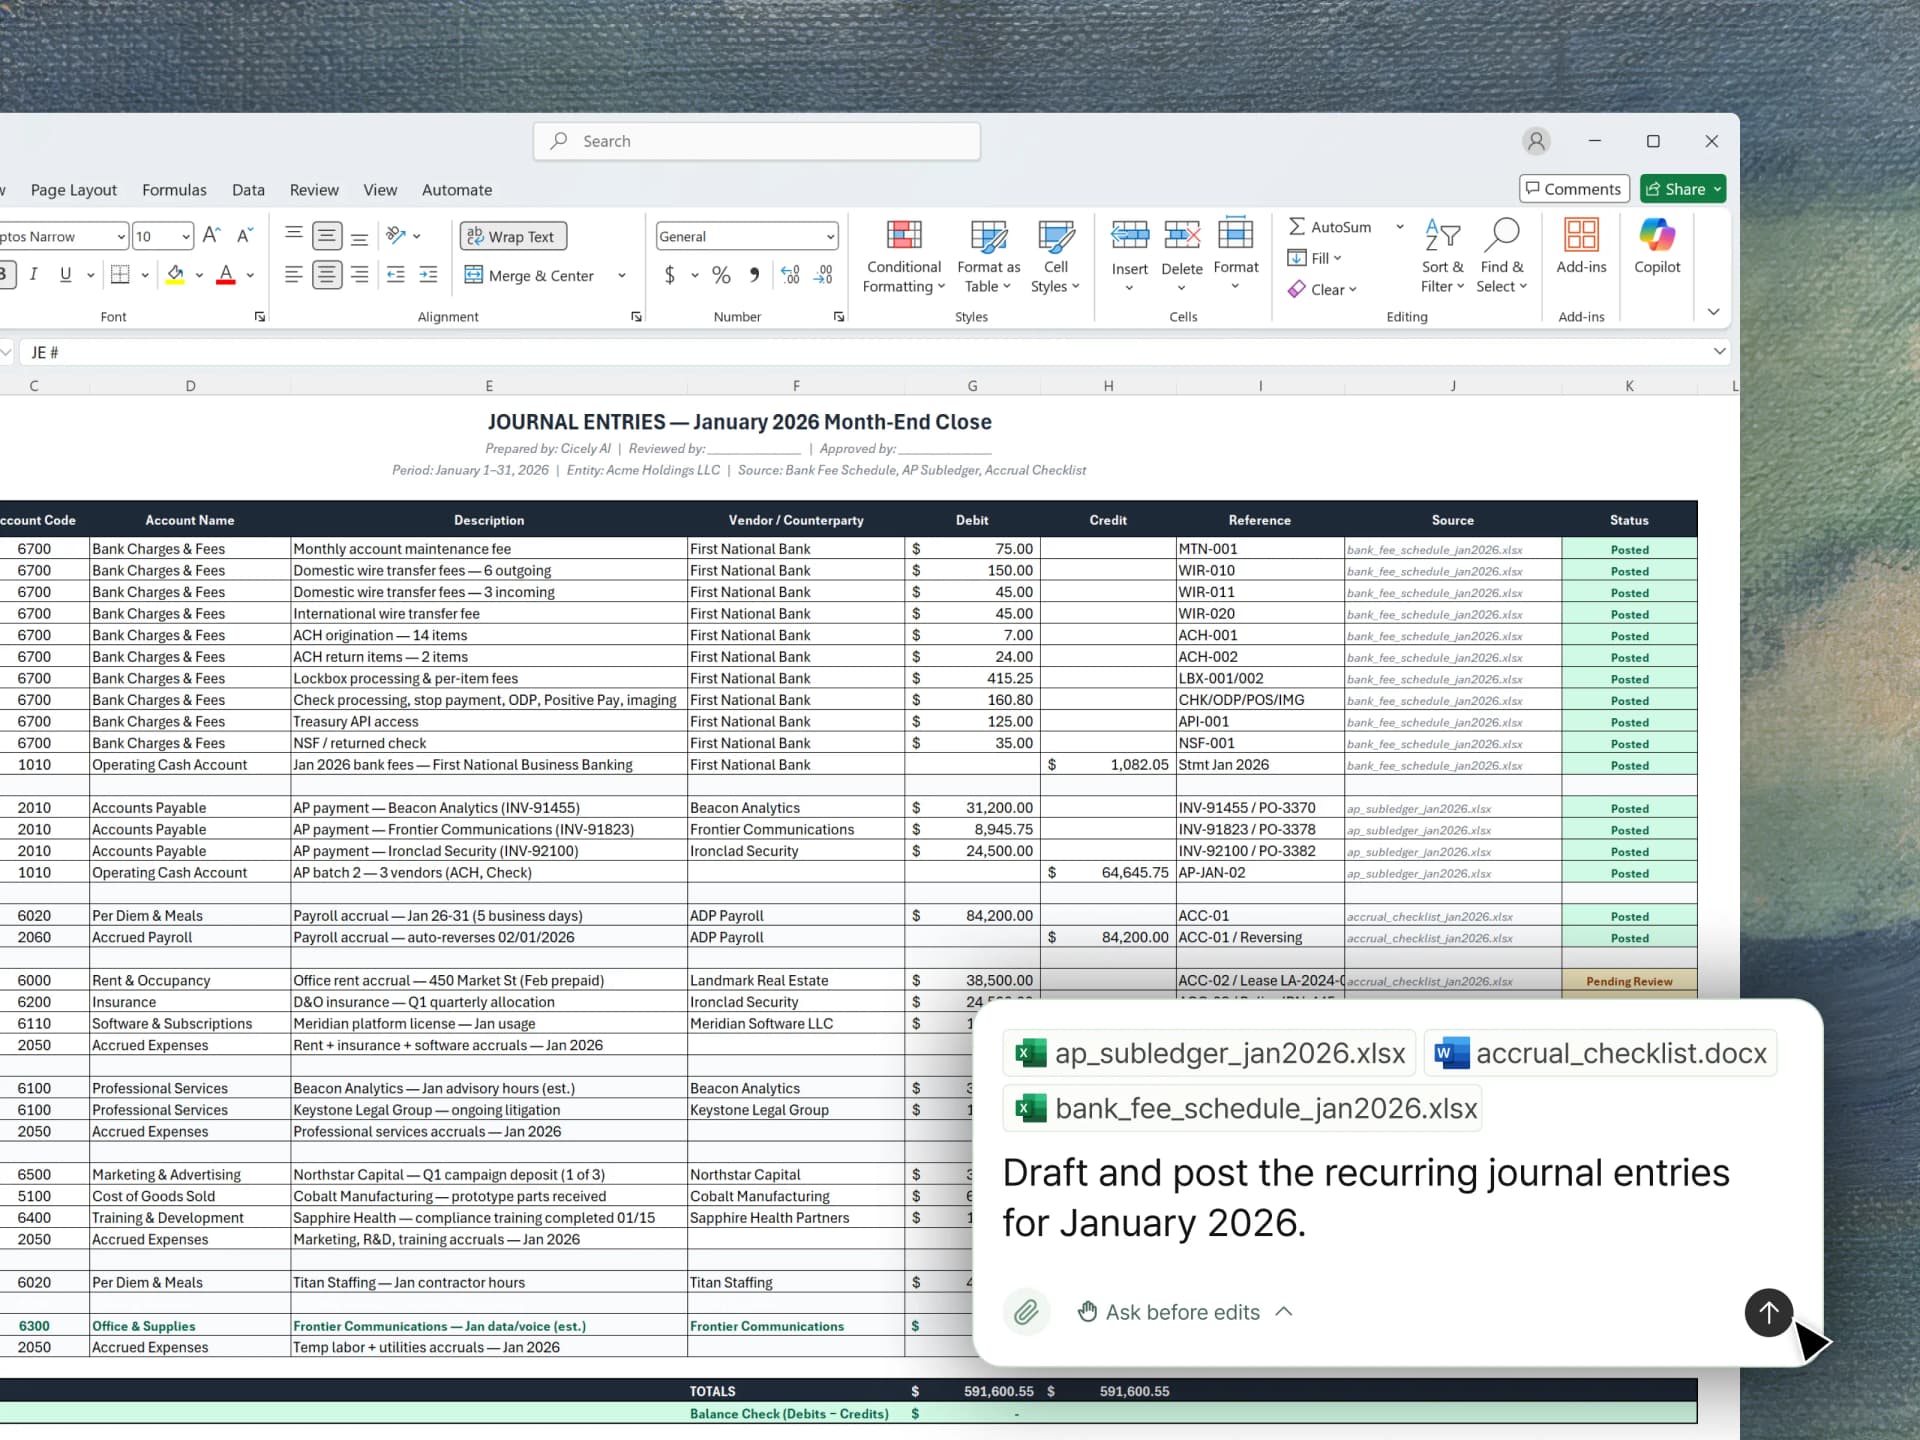Apply the yellow fill color

point(175,275)
